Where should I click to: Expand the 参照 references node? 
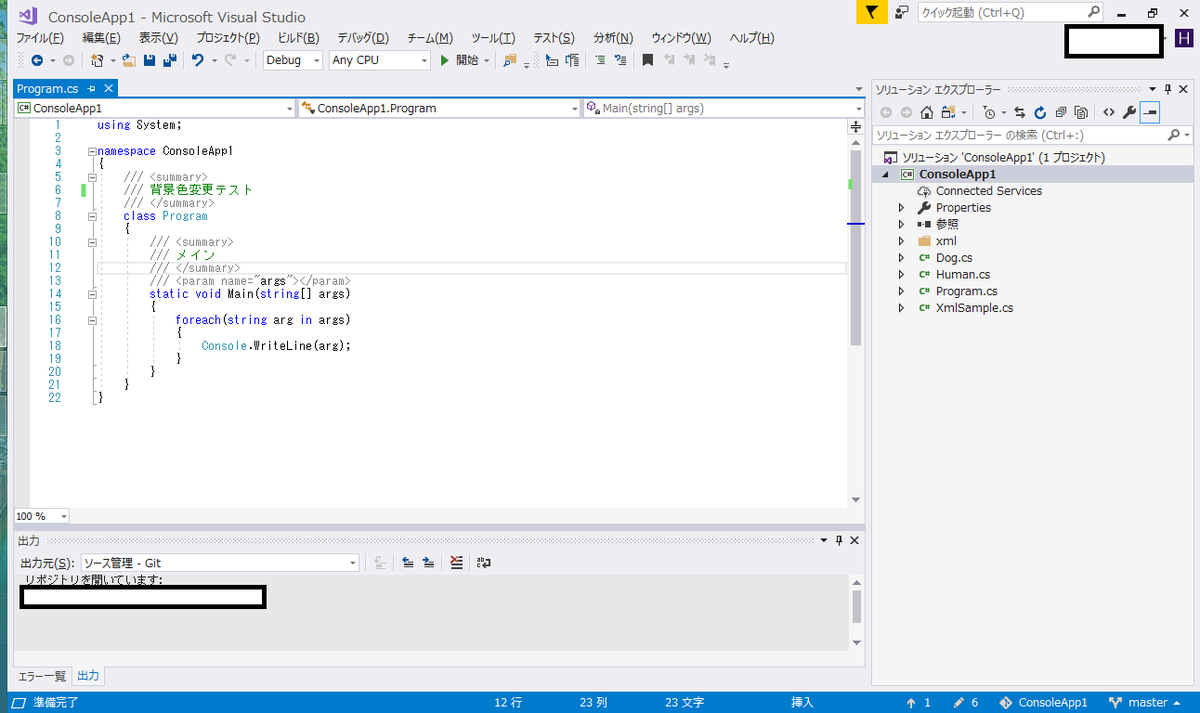pyautogui.click(x=901, y=224)
